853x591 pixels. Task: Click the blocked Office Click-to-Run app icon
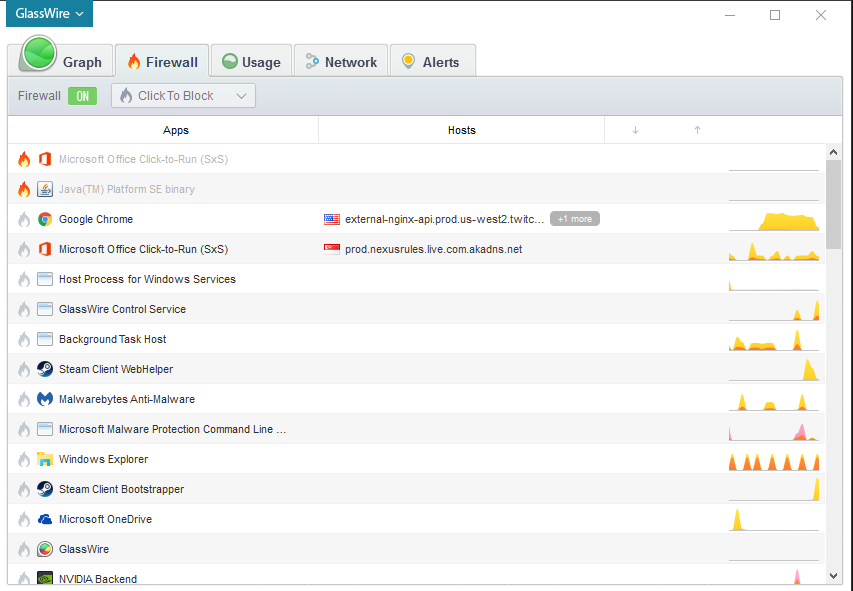[x=45, y=159]
